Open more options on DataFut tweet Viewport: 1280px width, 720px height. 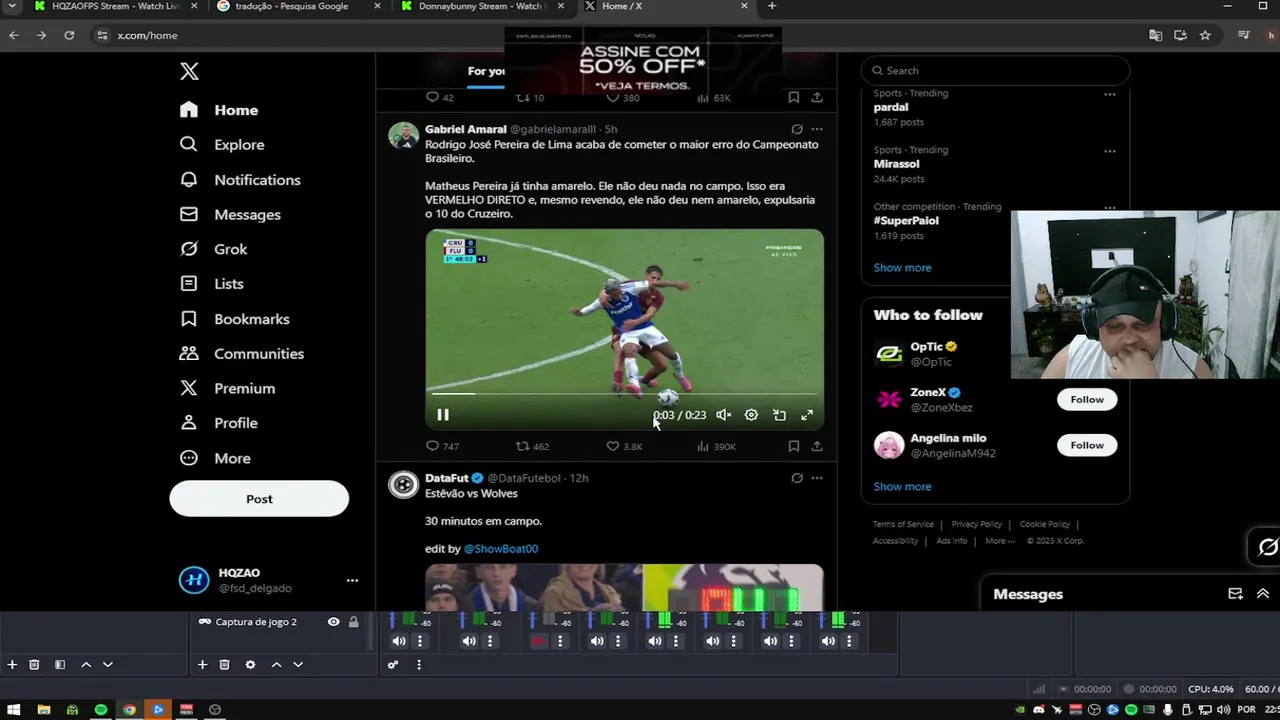coord(817,478)
